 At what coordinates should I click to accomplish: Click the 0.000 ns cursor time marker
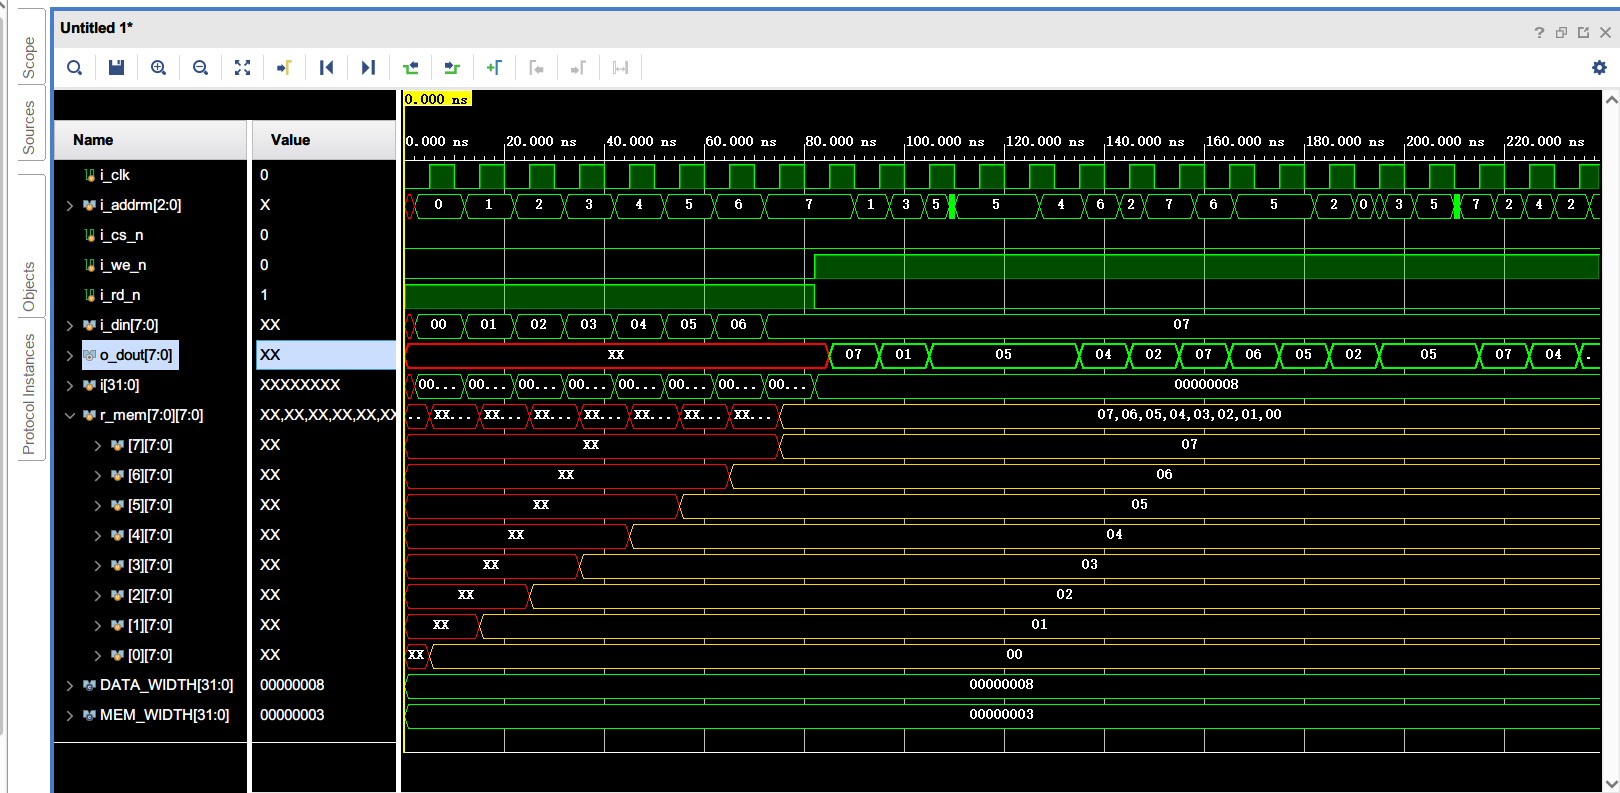click(x=436, y=99)
